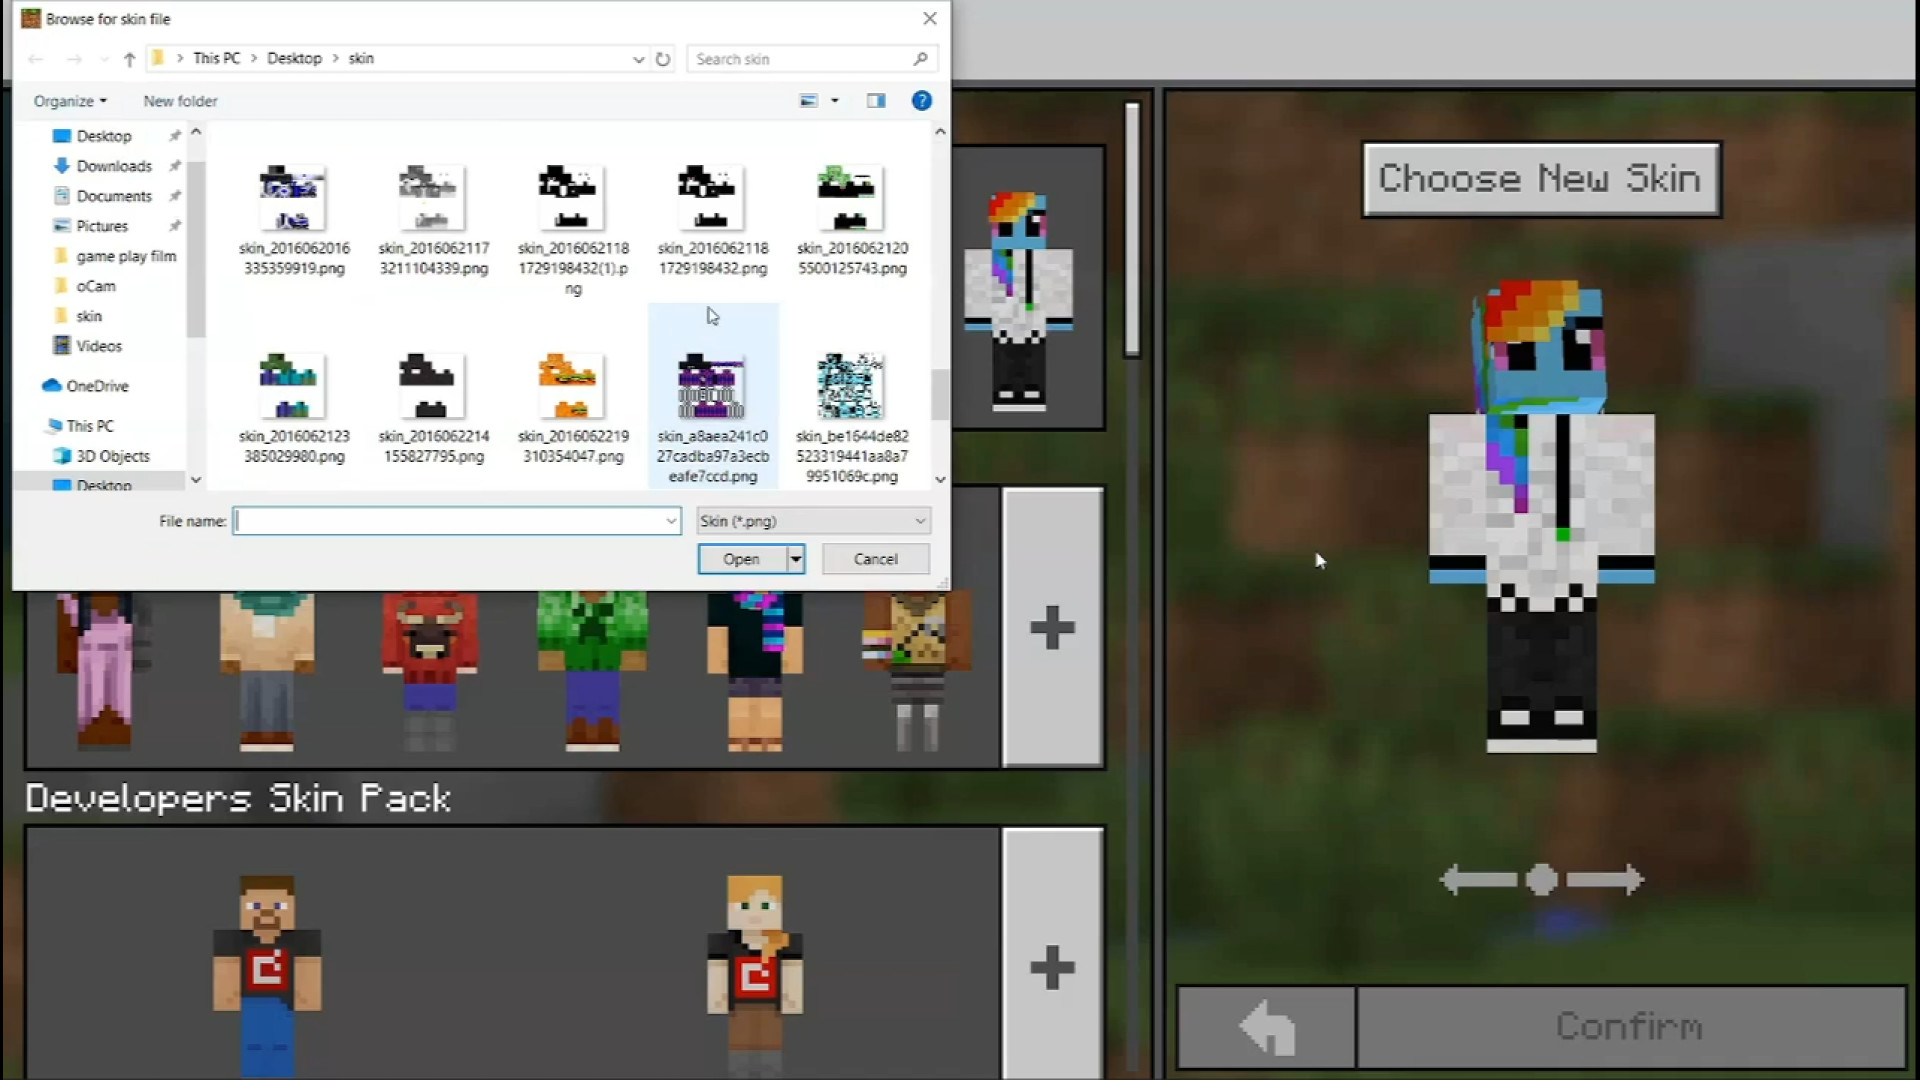Image resolution: width=1920 pixels, height=1080 pixels.
Task: Click New folder in the toolbar
Action: 180,101
